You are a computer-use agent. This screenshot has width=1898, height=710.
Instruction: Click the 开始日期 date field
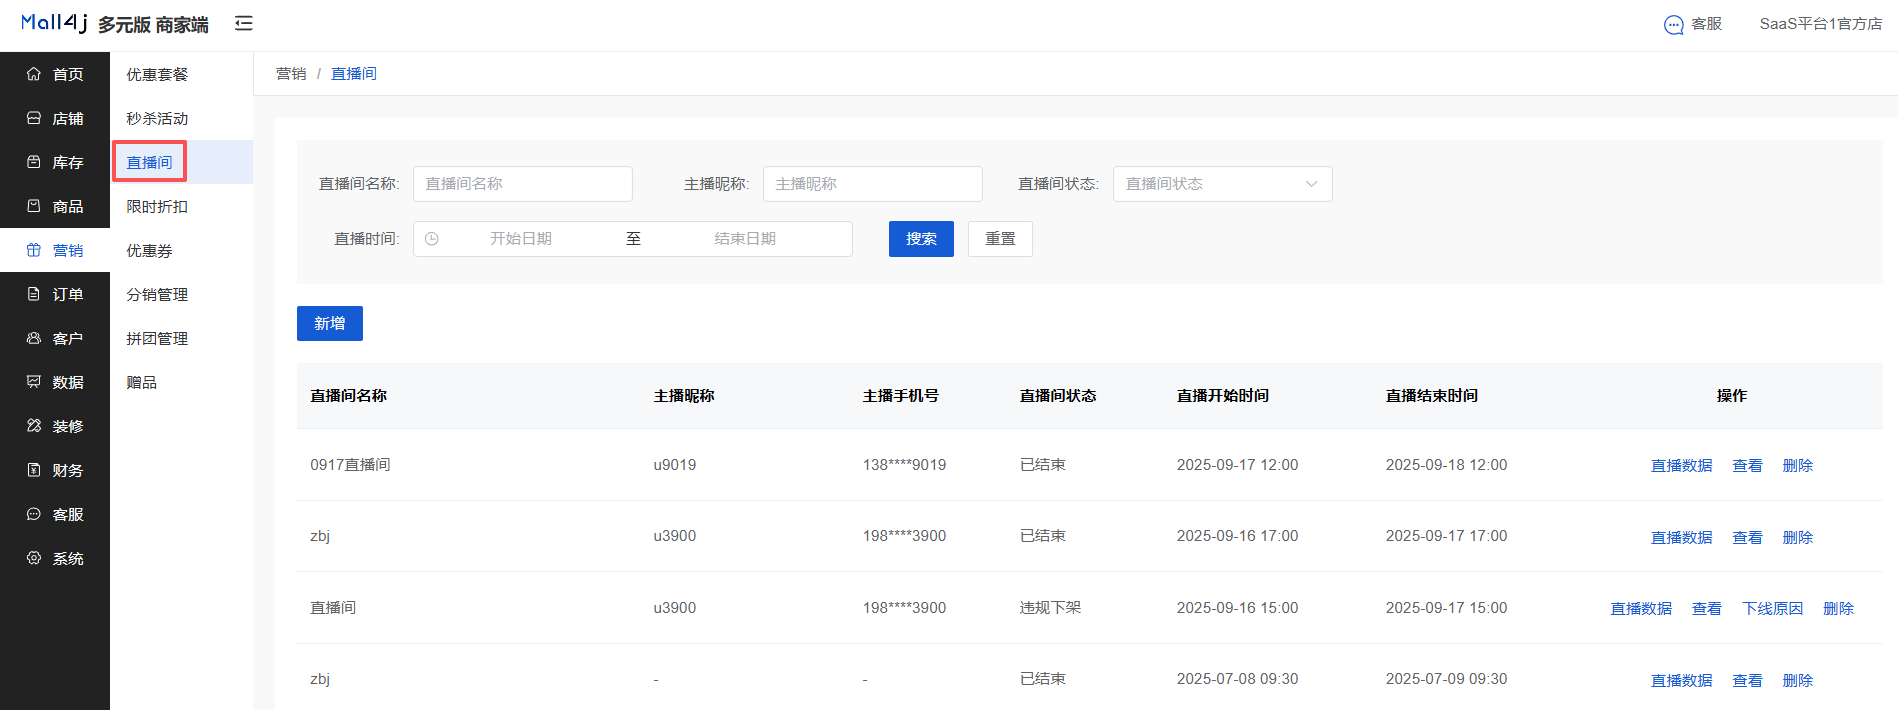coord(521,239)
